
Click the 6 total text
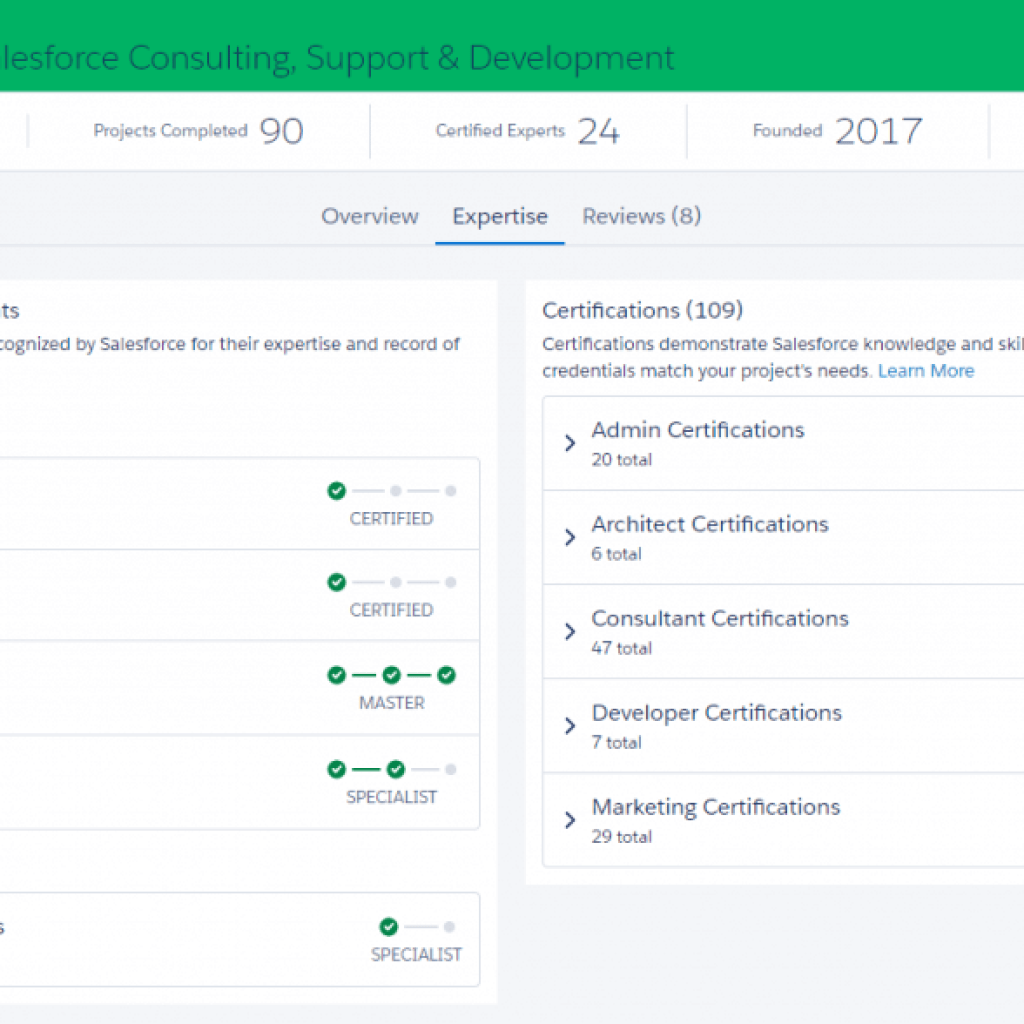[616, 554]
